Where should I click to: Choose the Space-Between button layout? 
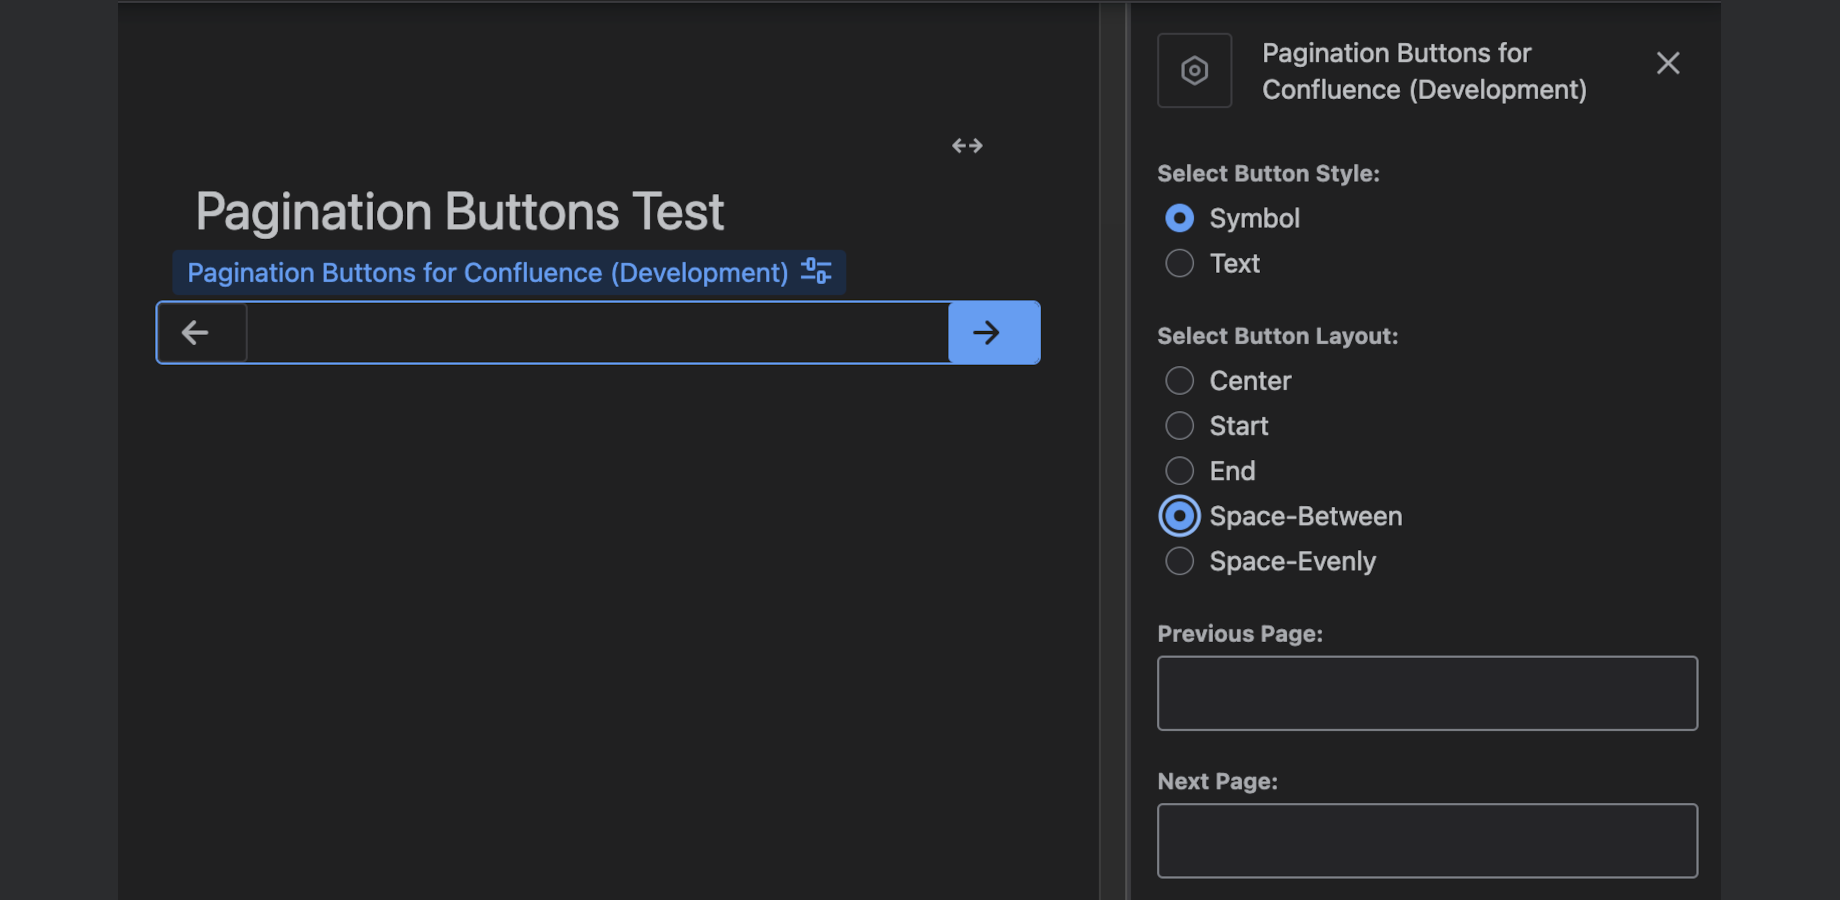[x=1180, y=516]
